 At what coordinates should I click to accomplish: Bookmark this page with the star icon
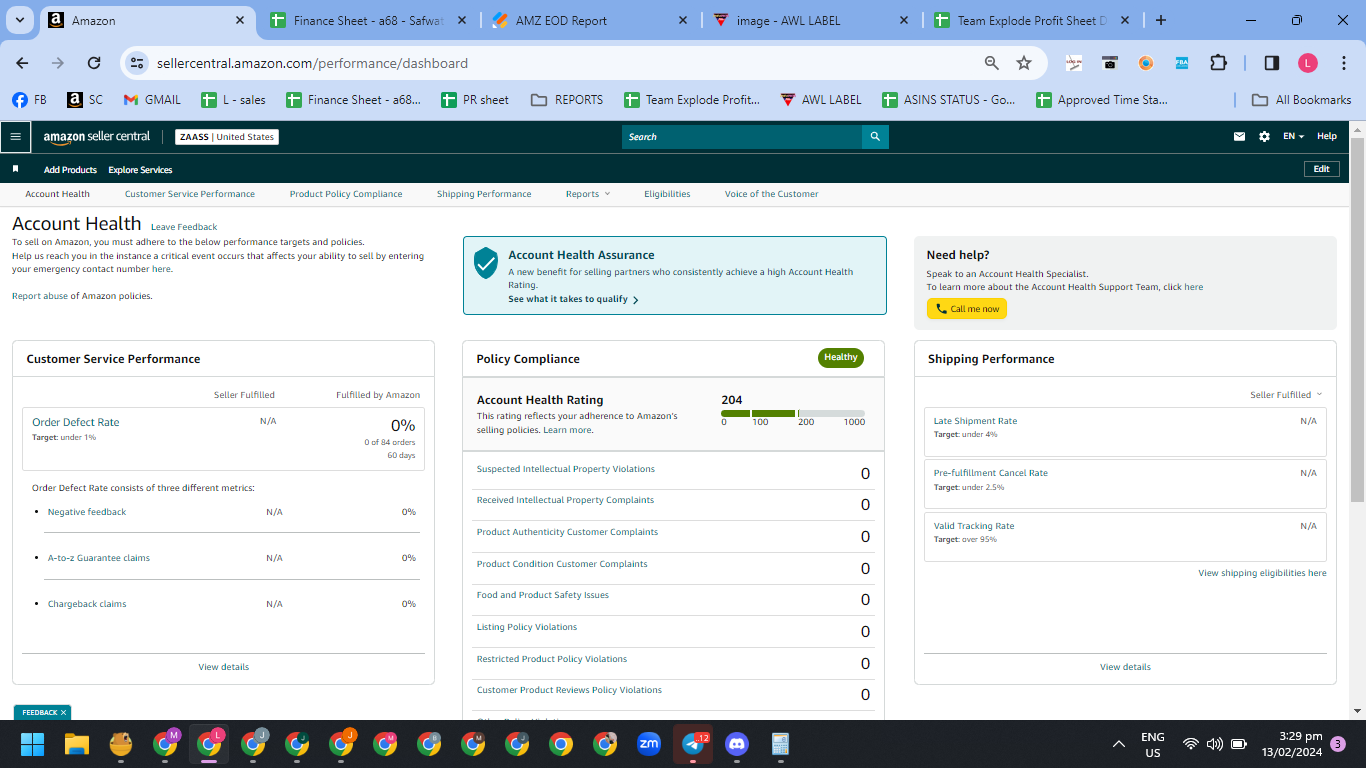(x=1024, y=63)
